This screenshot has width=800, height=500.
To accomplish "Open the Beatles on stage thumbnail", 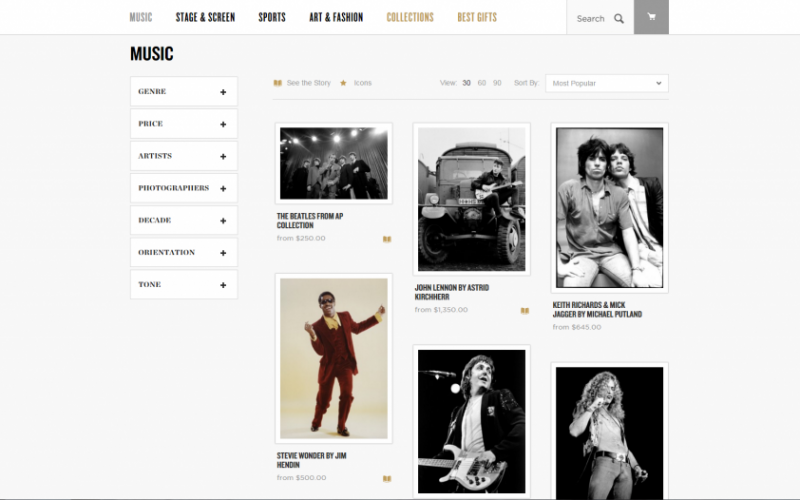I will pyautogui.click(x=334, y=163).
